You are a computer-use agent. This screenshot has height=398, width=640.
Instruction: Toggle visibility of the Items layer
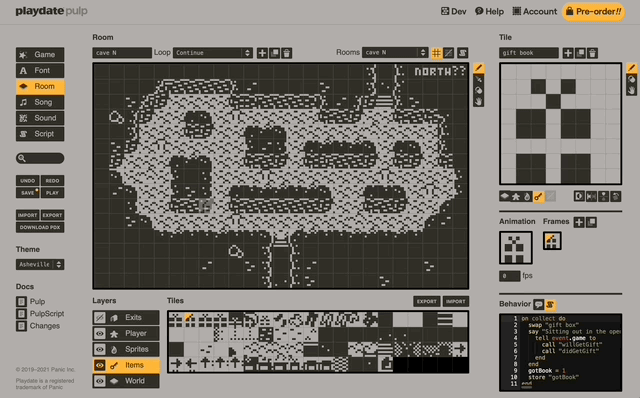click(x=100, y=365)
